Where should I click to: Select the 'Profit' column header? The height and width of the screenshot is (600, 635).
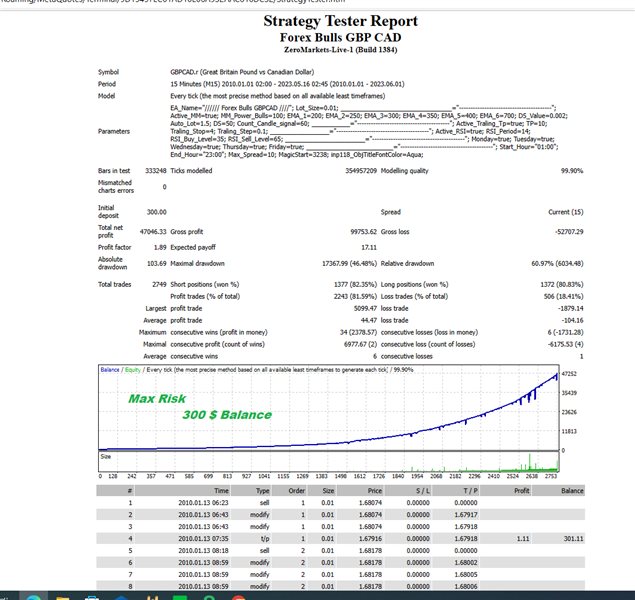[522, 491]
